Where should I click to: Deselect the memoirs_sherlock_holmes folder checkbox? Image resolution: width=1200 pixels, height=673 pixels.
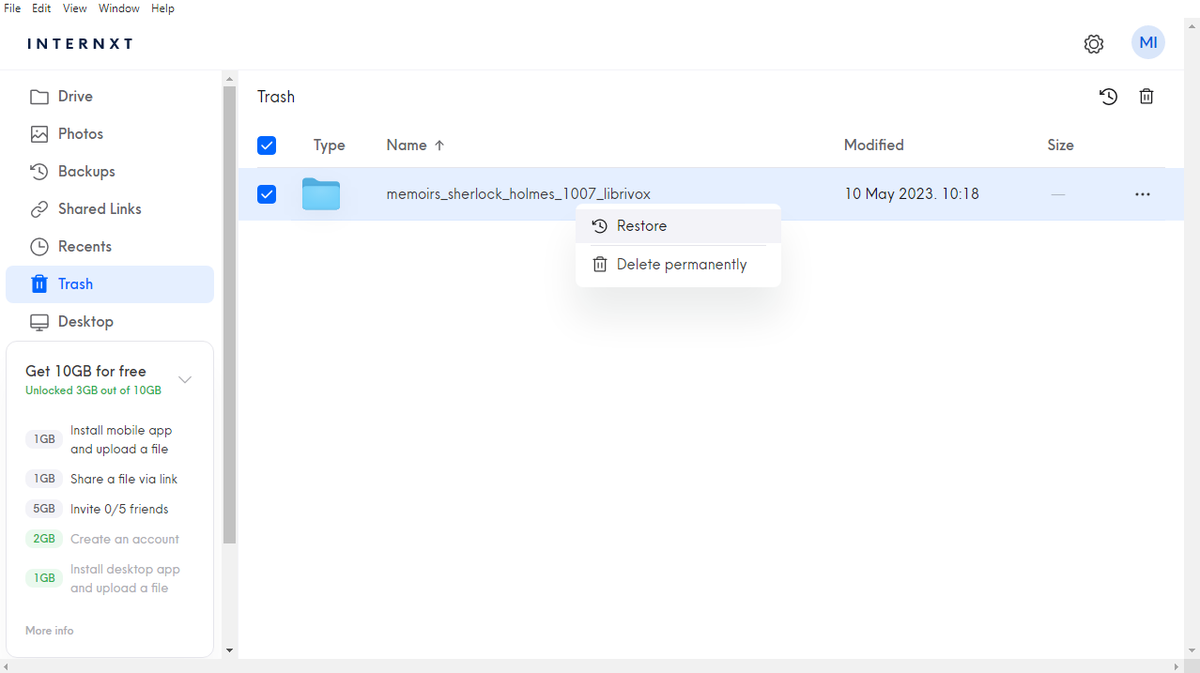click(x=266, y=194)
